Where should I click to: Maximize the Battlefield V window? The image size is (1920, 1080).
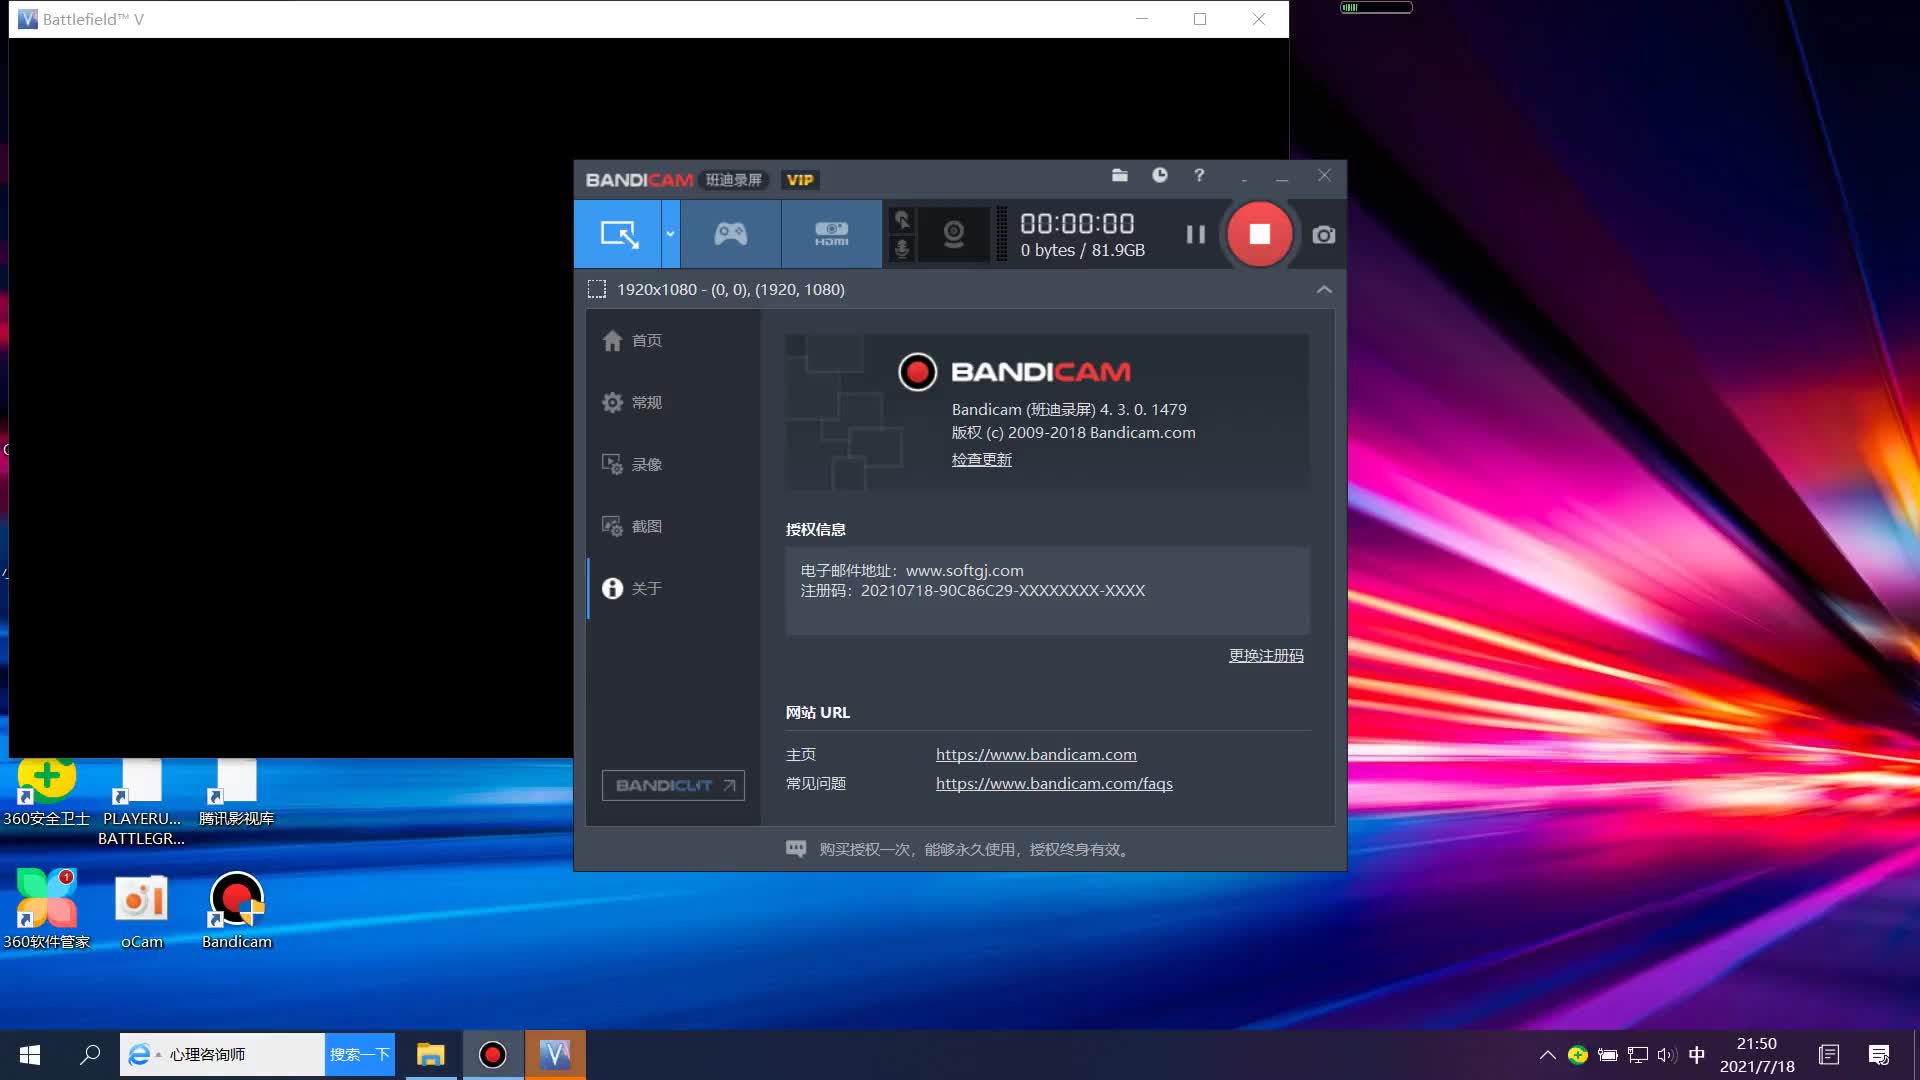pos(1200,19)
